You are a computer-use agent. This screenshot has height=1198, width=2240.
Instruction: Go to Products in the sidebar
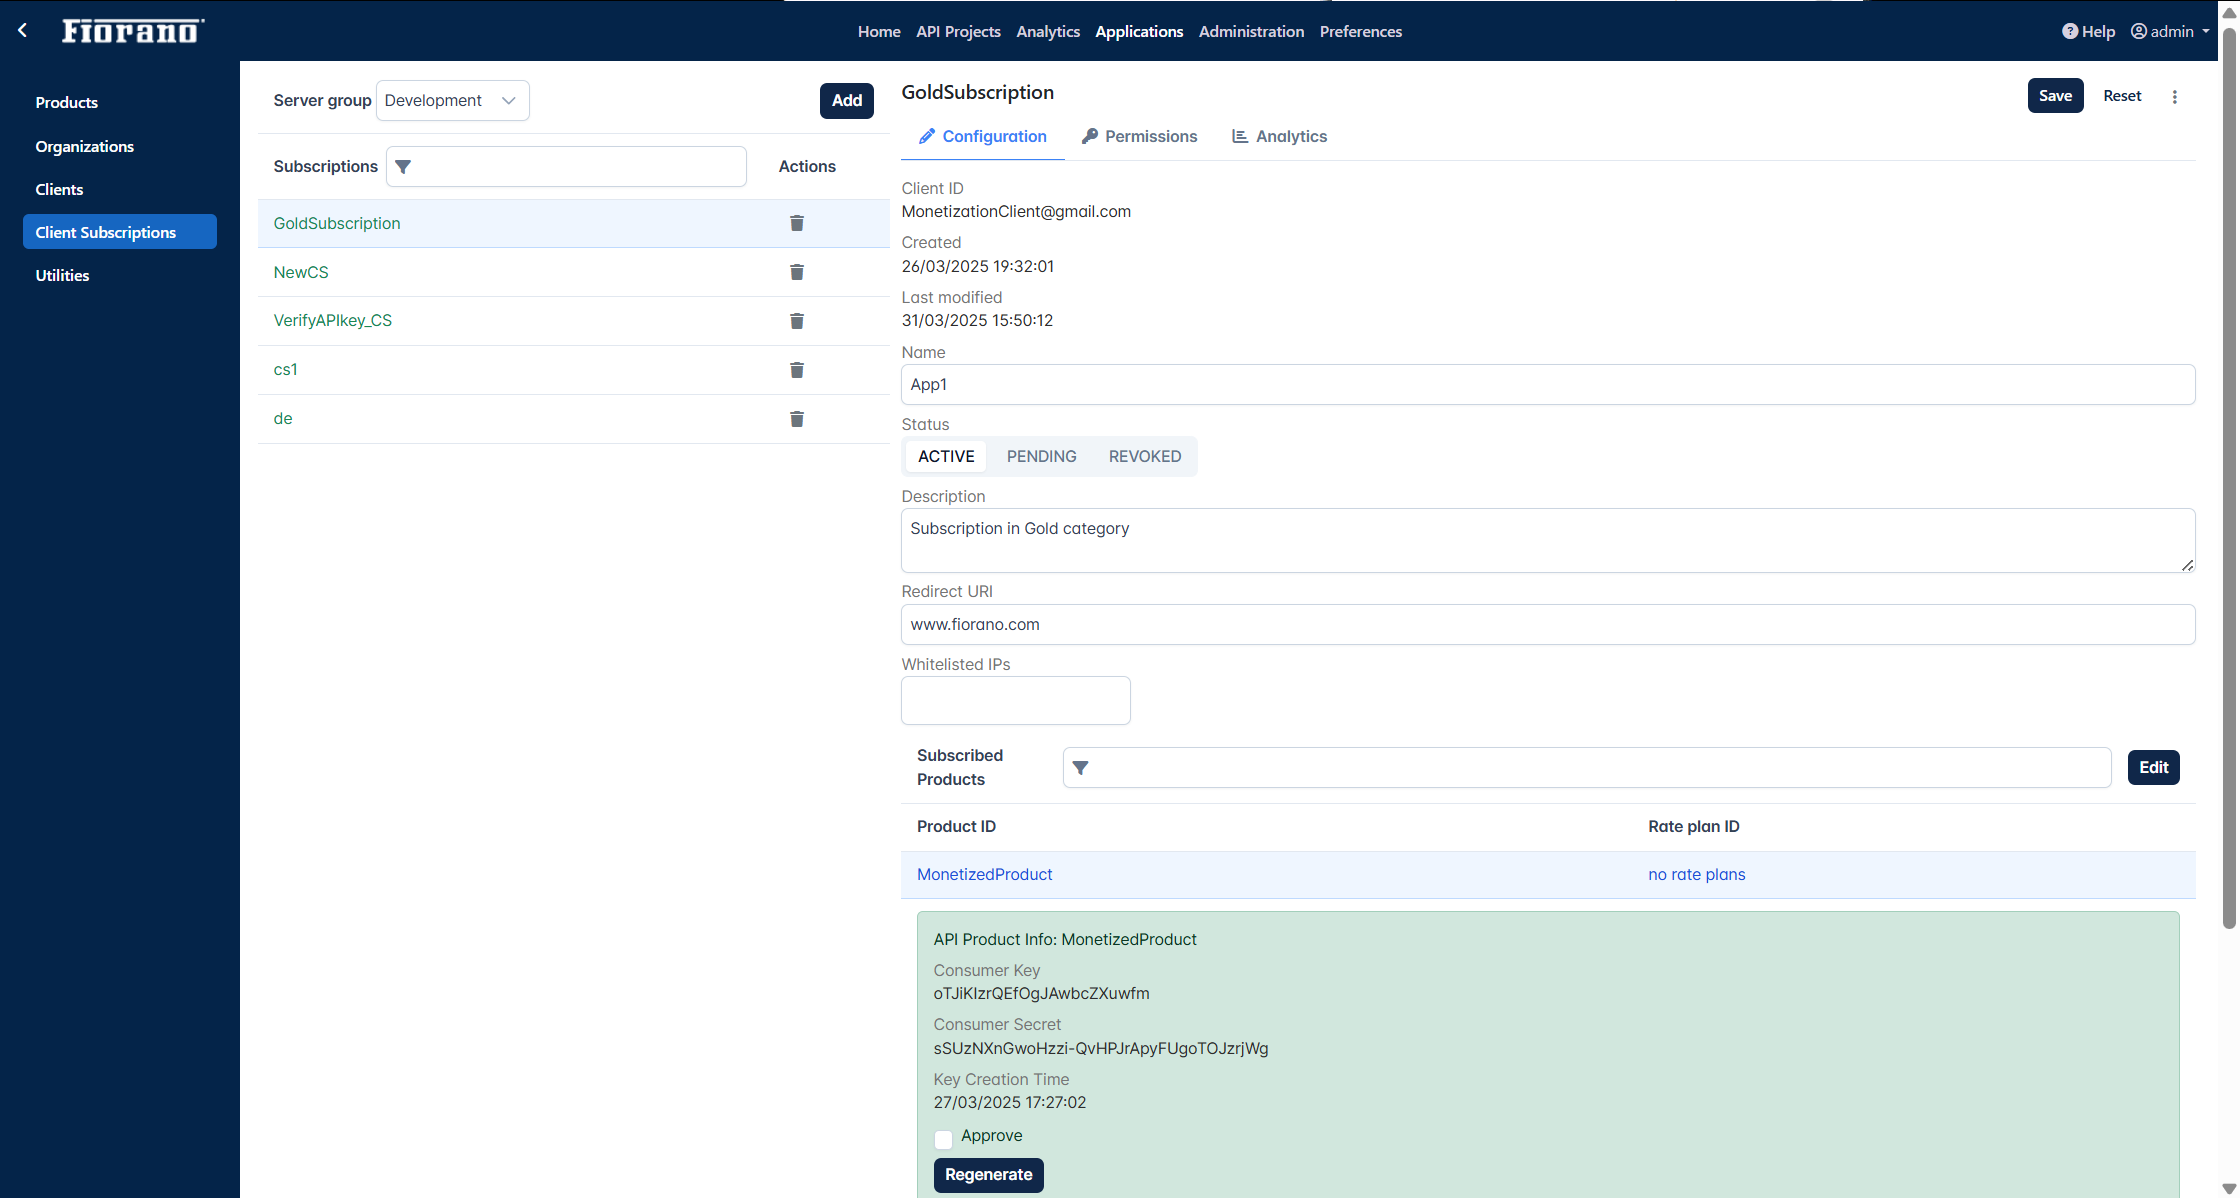pos(120,103)
